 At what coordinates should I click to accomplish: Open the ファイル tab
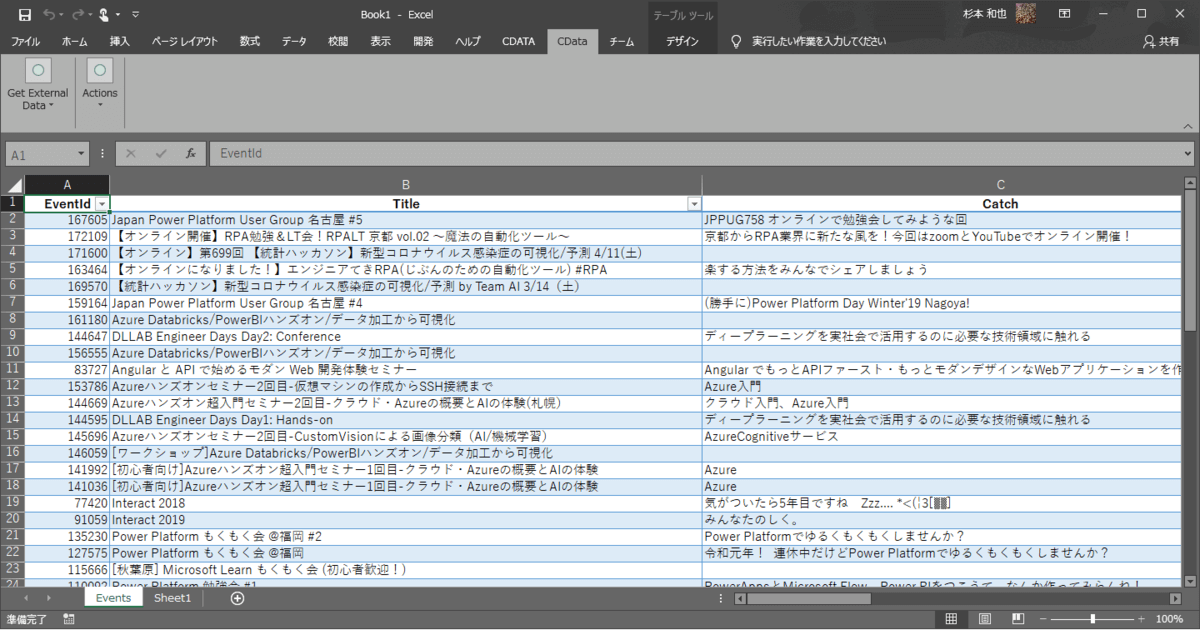pos(25,41)
